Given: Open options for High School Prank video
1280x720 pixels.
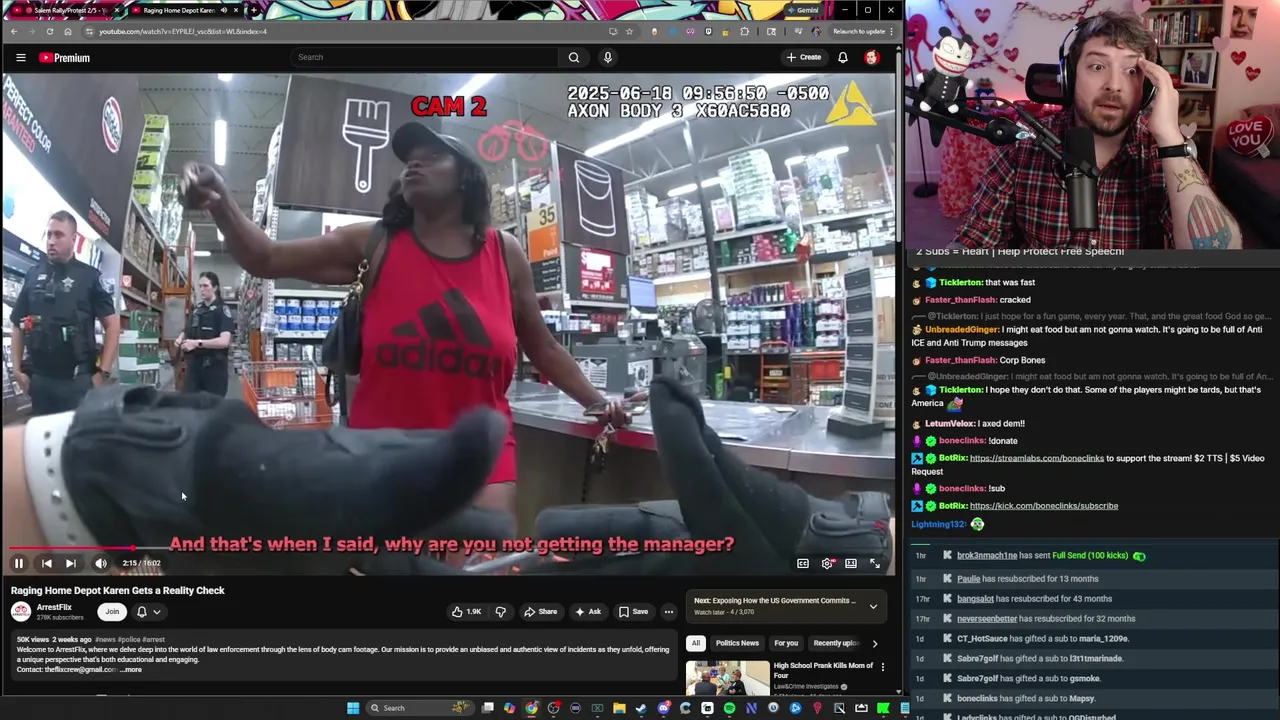Looking at the screenshot, I should point(882,667).
